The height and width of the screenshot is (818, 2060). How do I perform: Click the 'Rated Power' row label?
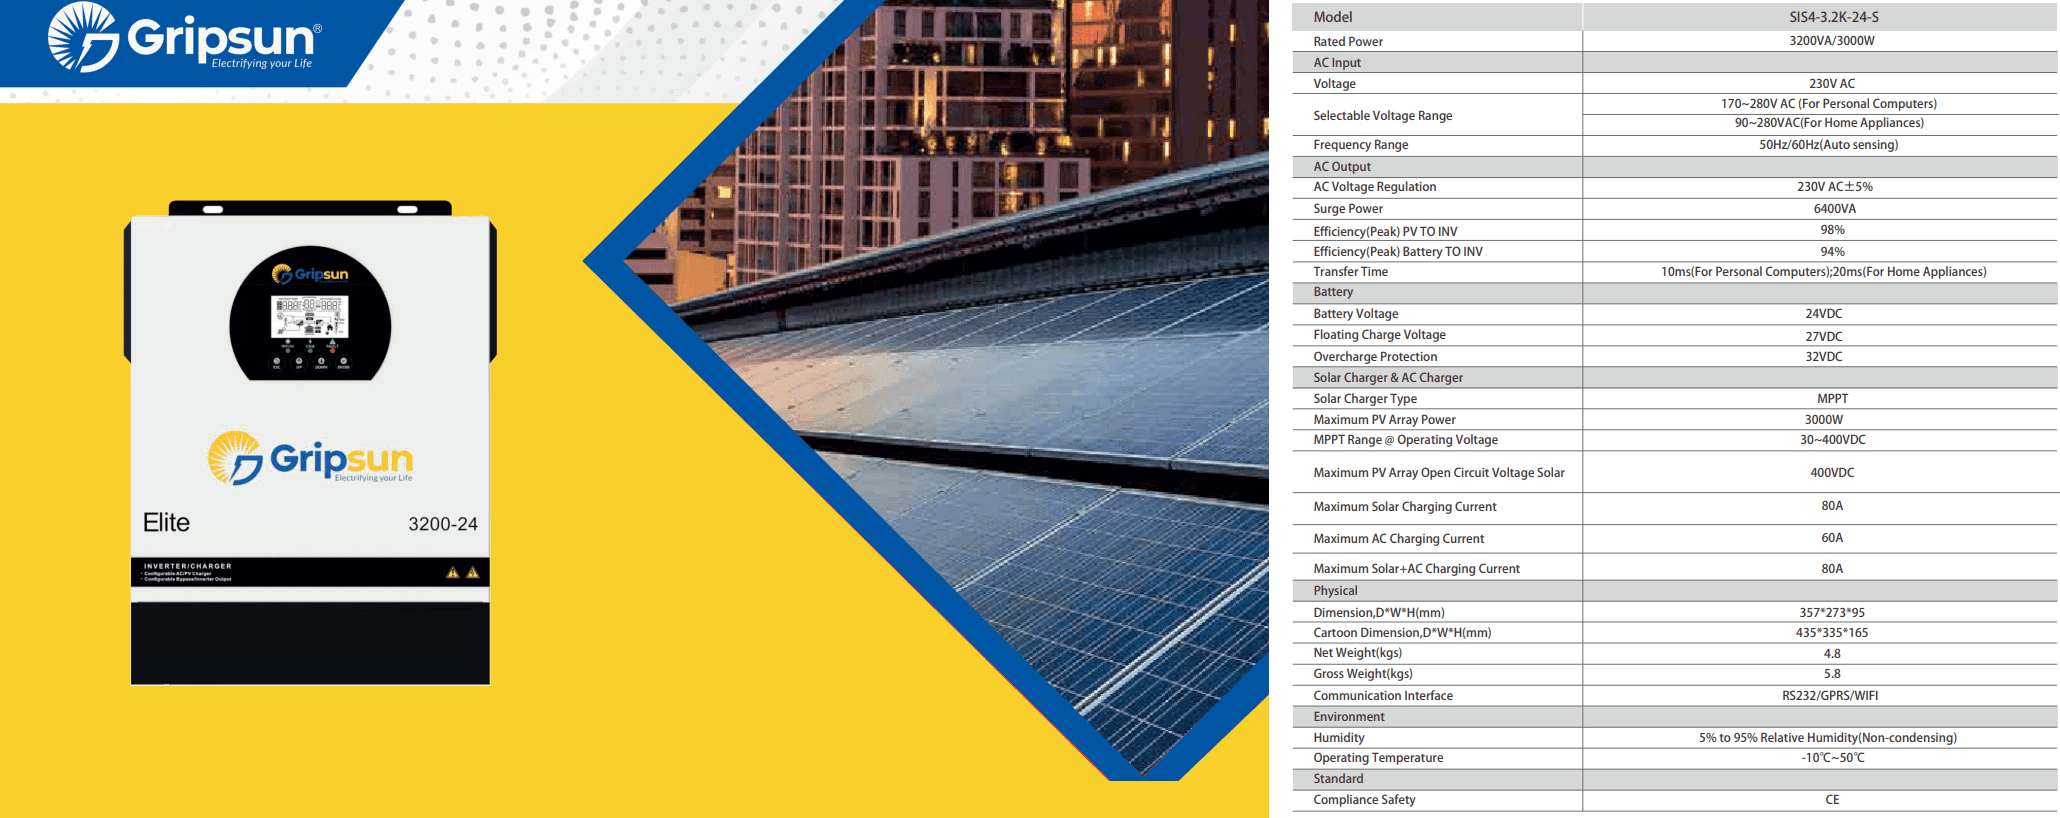click(x=1348, y=42)
